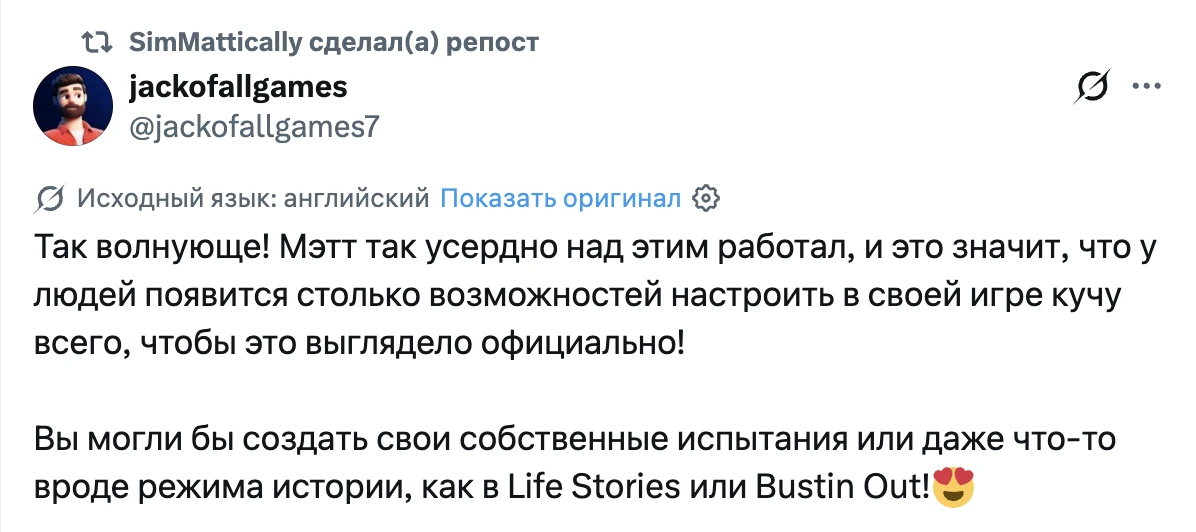Screen dimensions: 1196x532
Task: Toggle "Показать оригинал" to show original text
Action: (561, 198)
